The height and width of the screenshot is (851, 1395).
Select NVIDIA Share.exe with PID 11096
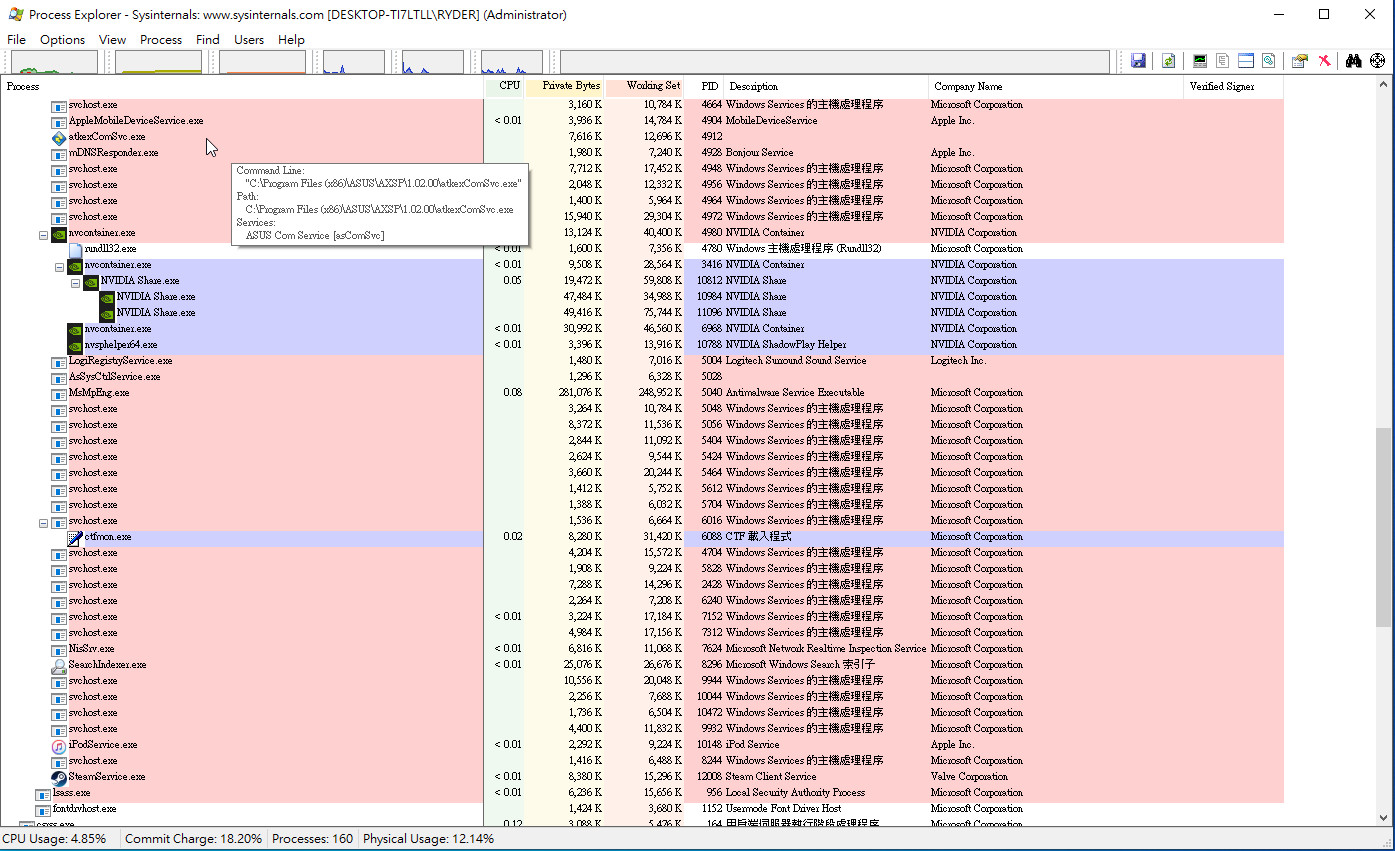(x=641, y=313)
